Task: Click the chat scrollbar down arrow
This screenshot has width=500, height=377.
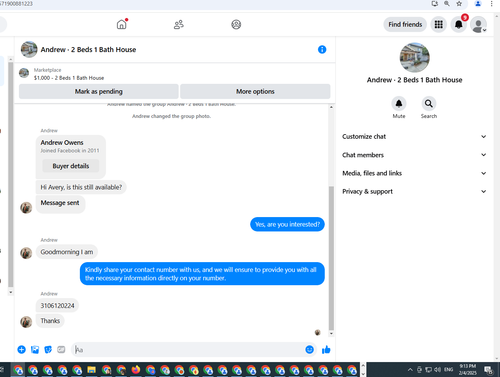Action: (331, 333)
